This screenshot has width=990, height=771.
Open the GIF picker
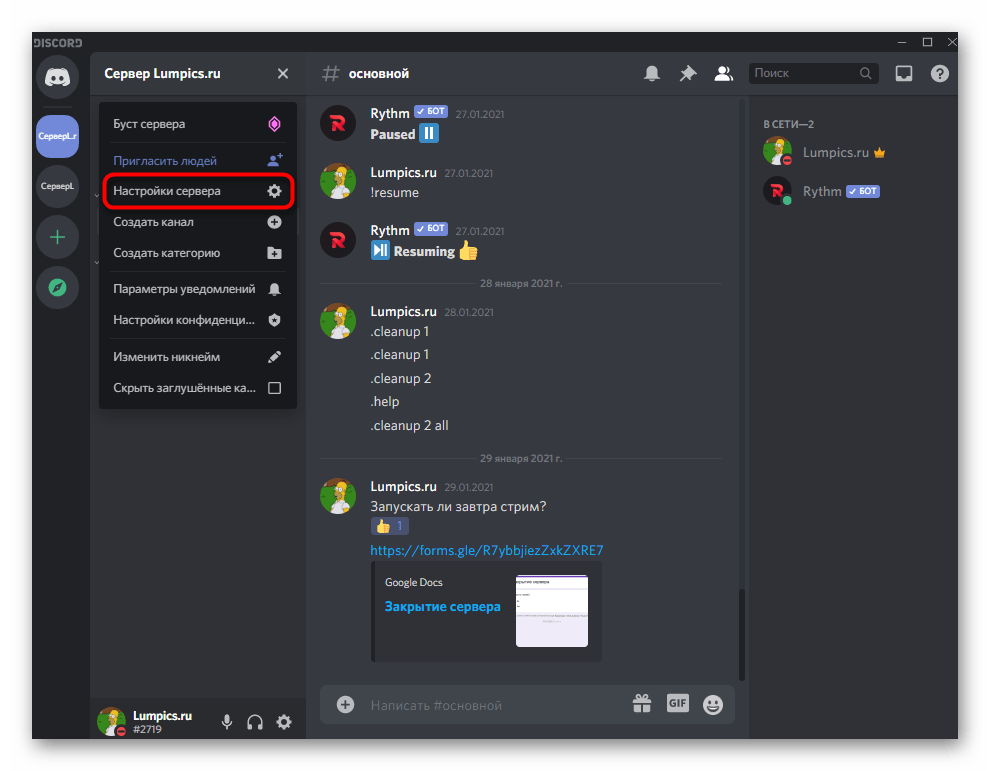point(677,703)
